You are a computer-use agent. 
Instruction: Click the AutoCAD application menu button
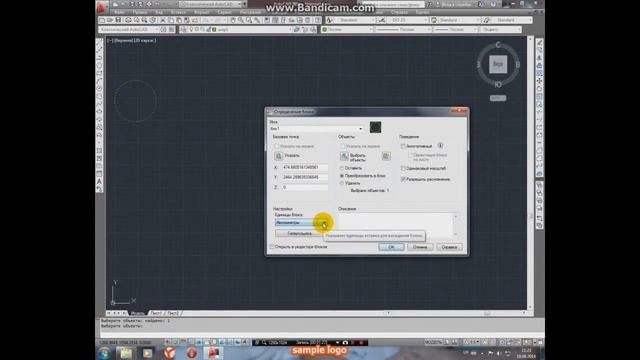(101, 7)
